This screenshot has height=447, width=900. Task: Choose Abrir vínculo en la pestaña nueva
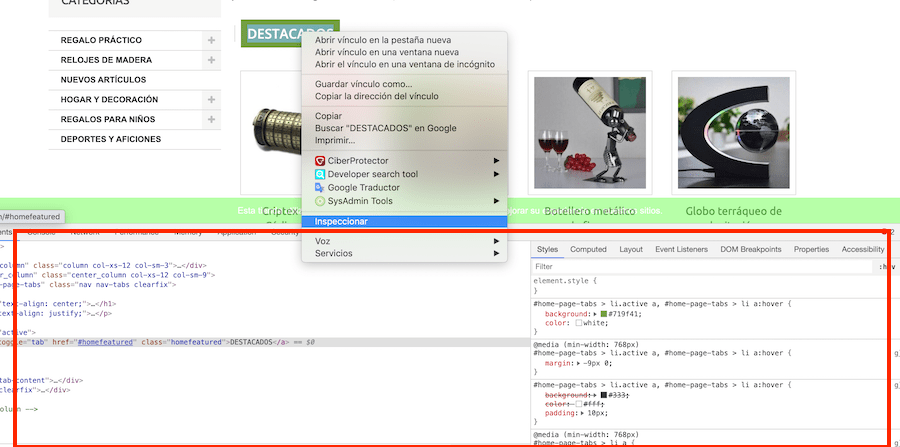383,40
